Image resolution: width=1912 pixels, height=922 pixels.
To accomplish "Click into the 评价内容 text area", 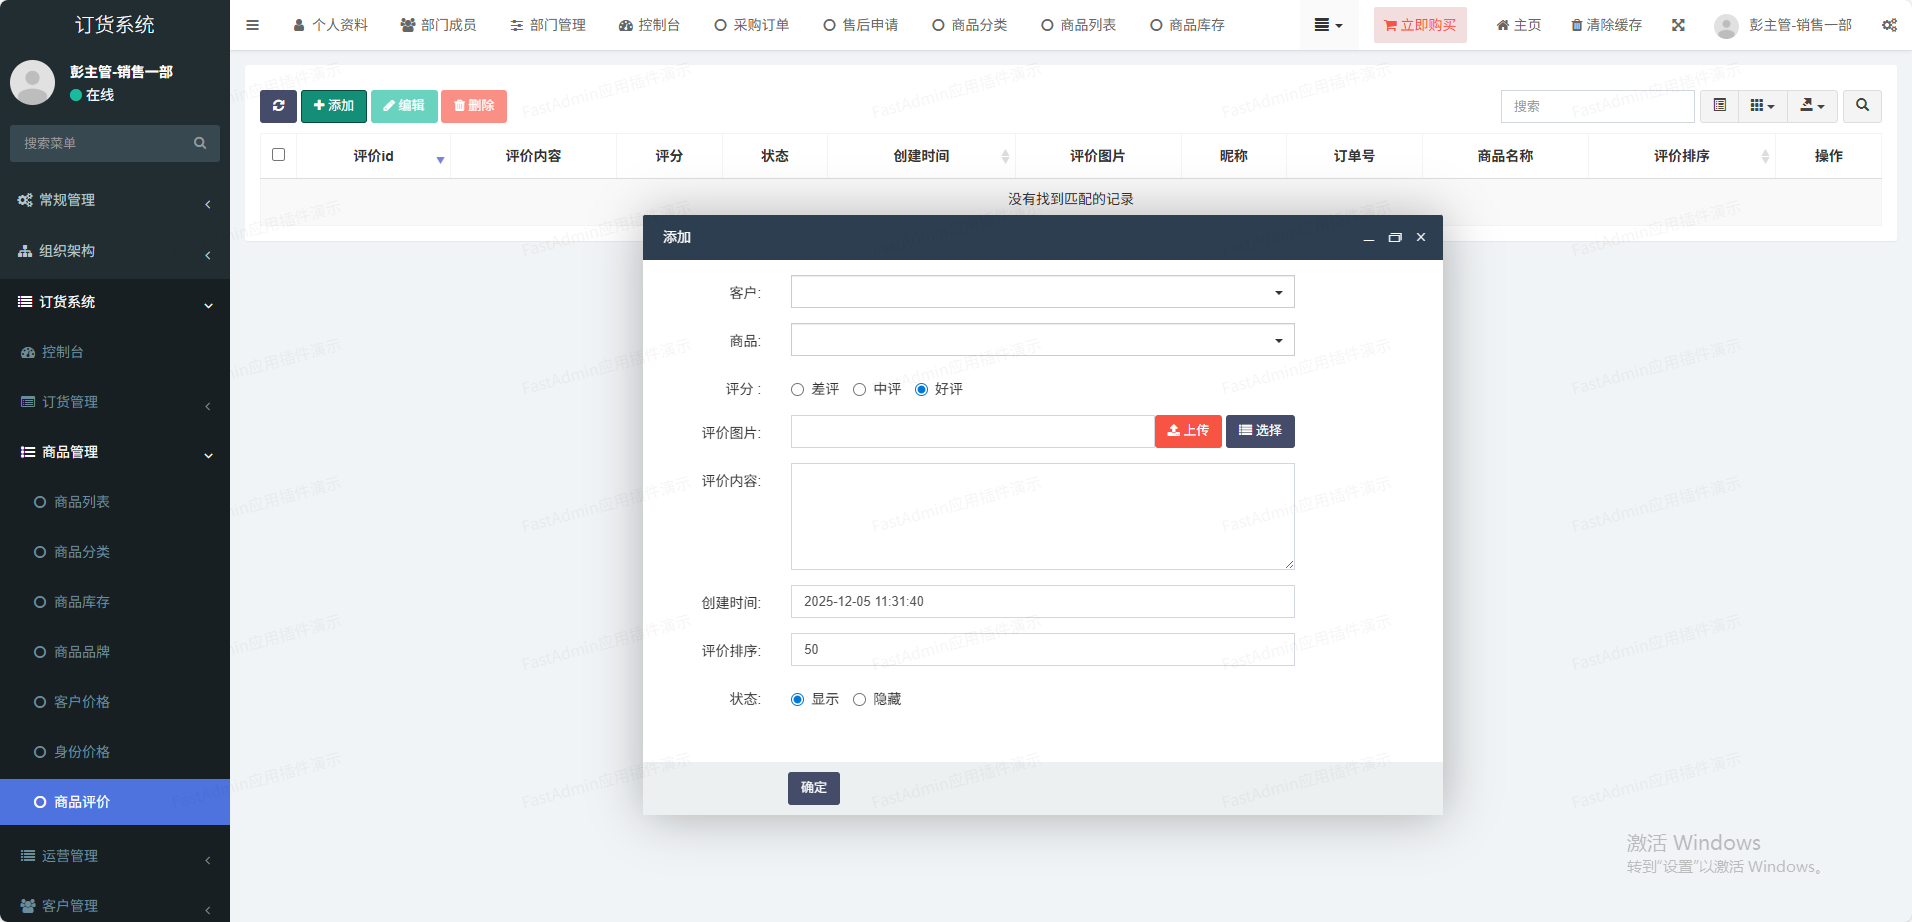I will tap(1042, 516).
